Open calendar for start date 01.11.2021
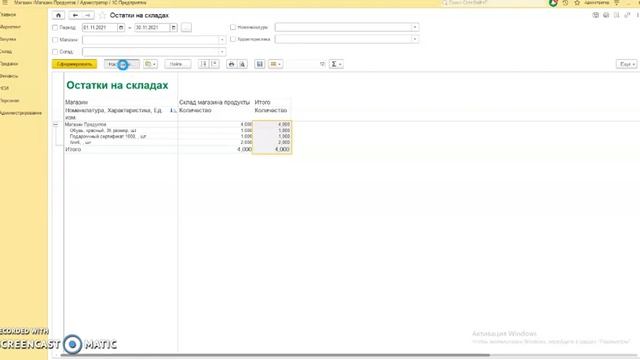 click(121, 28)
